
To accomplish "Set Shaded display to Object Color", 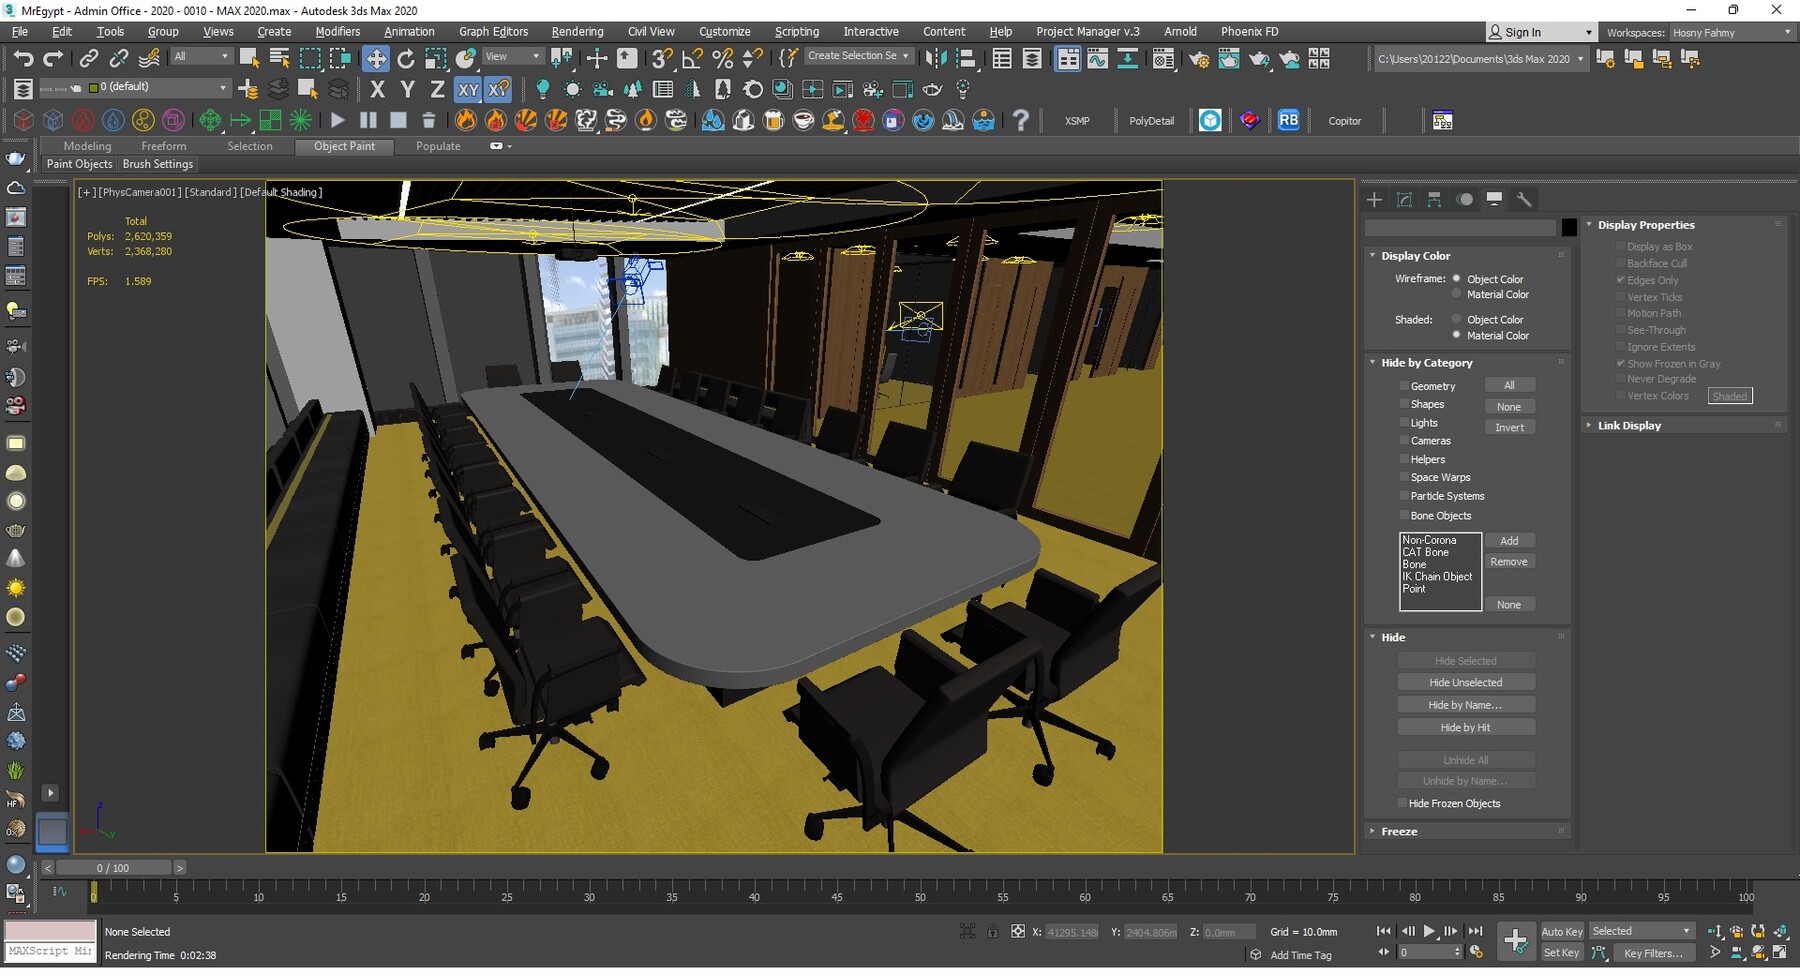I will (1457, 319).
